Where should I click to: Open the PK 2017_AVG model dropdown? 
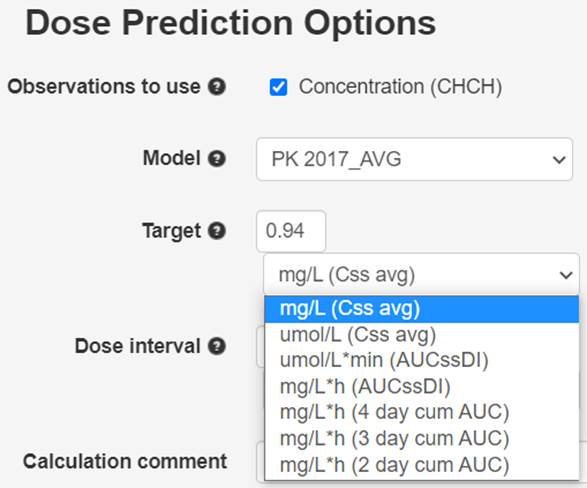[x=414, y=159]
